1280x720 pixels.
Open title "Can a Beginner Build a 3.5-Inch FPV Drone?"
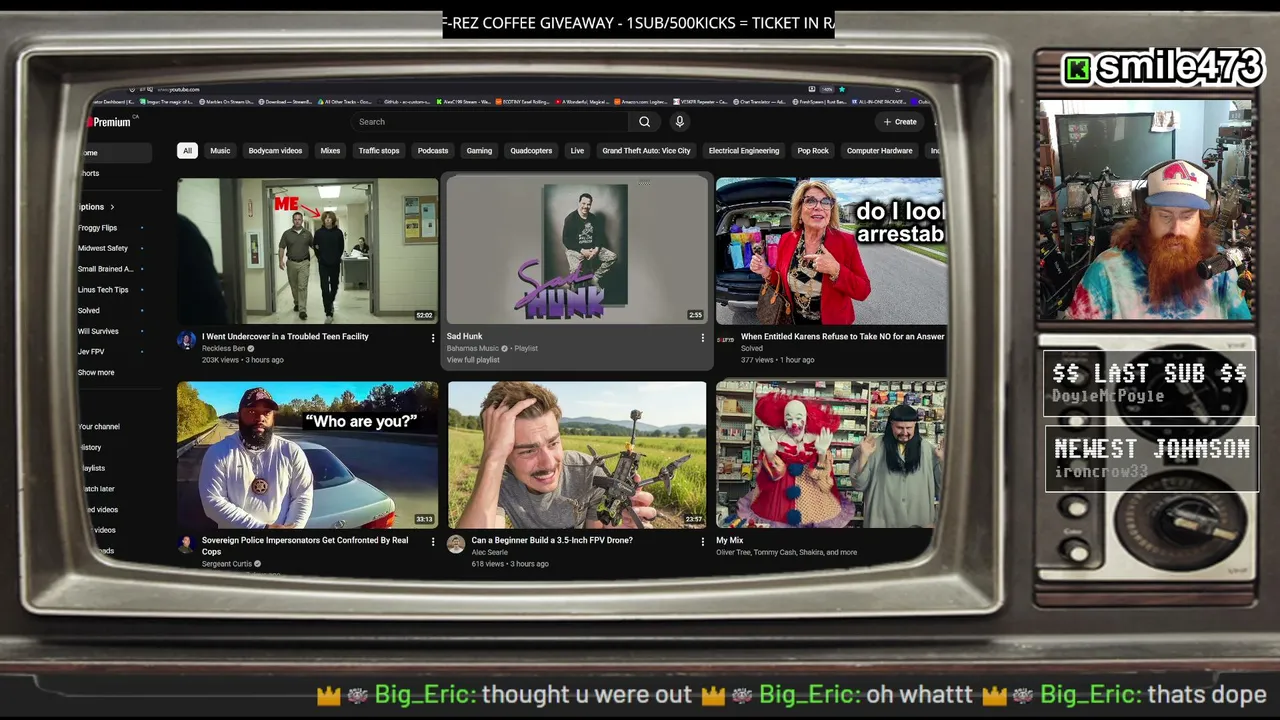click(552, 541)
